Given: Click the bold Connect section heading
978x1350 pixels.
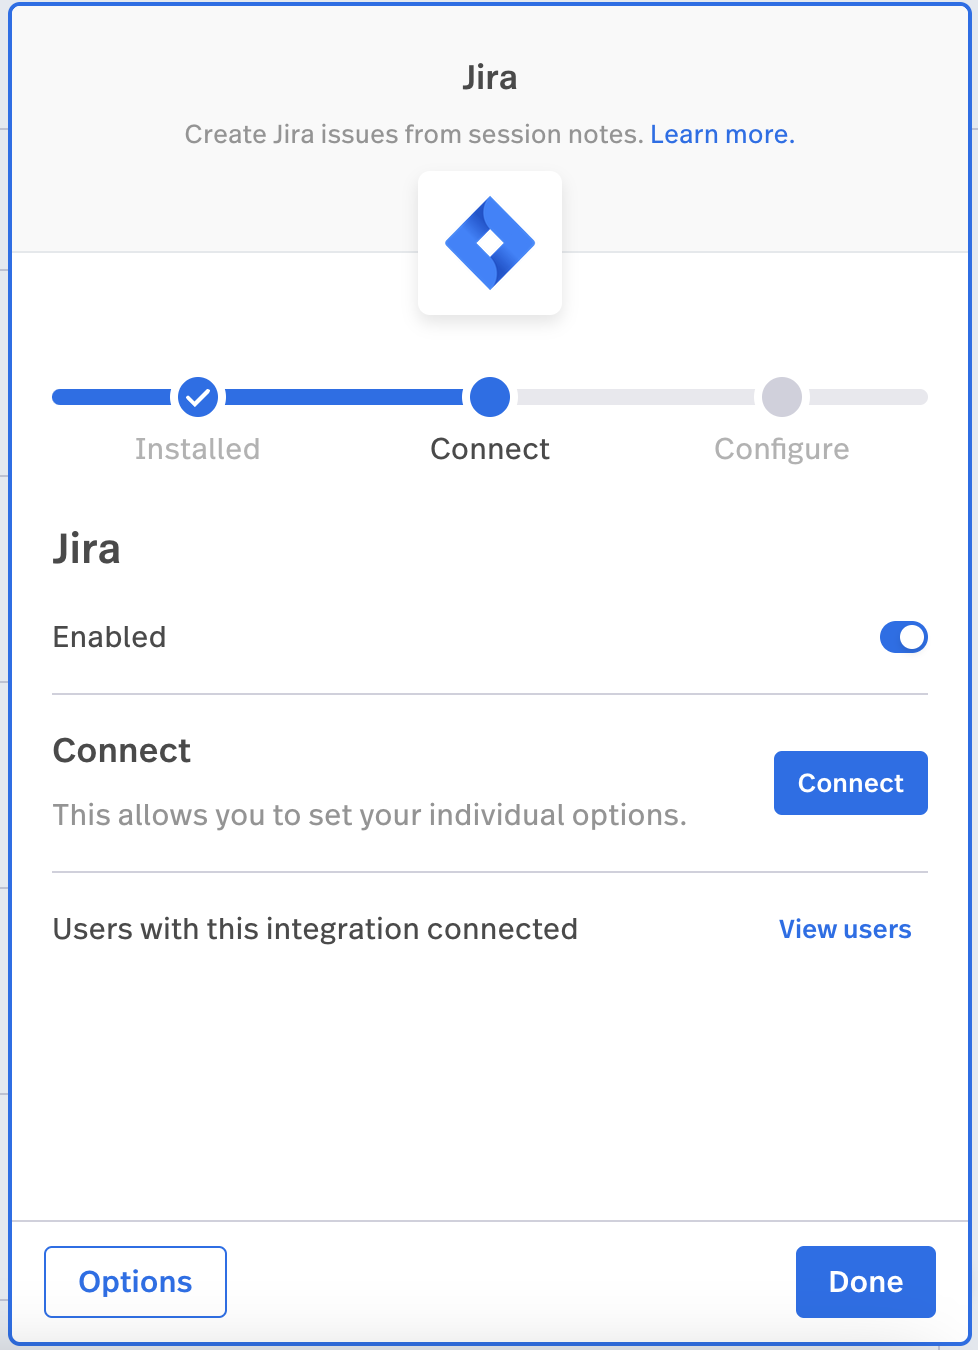Looking at the screenshot, I should click(x=122, y=751).
